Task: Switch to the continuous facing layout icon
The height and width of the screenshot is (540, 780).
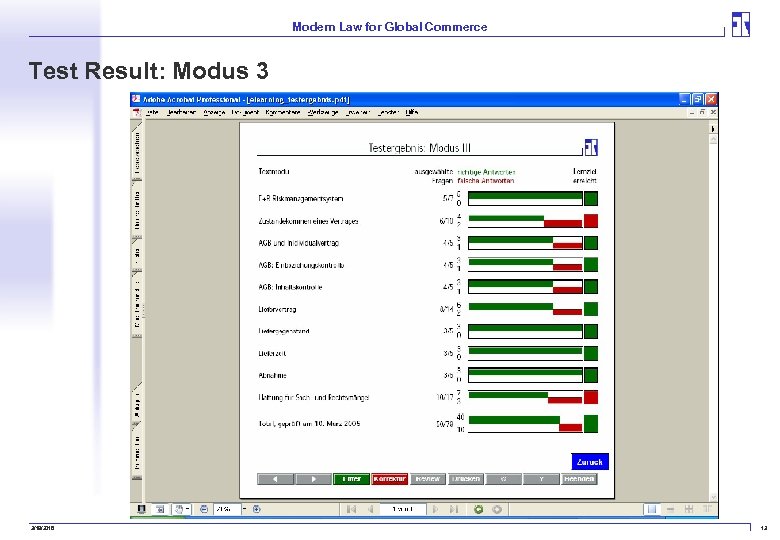Action: tap(707, 509)
